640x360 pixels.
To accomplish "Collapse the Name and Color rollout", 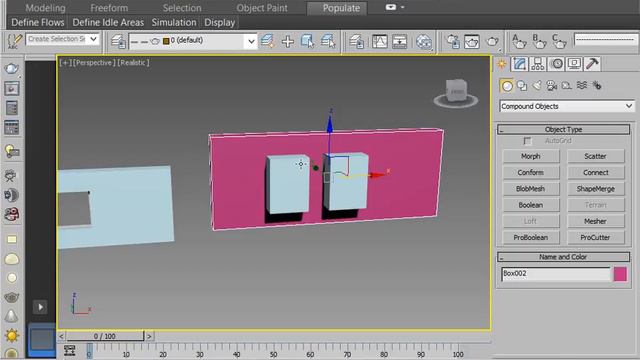I will click(x=563, y=257).
